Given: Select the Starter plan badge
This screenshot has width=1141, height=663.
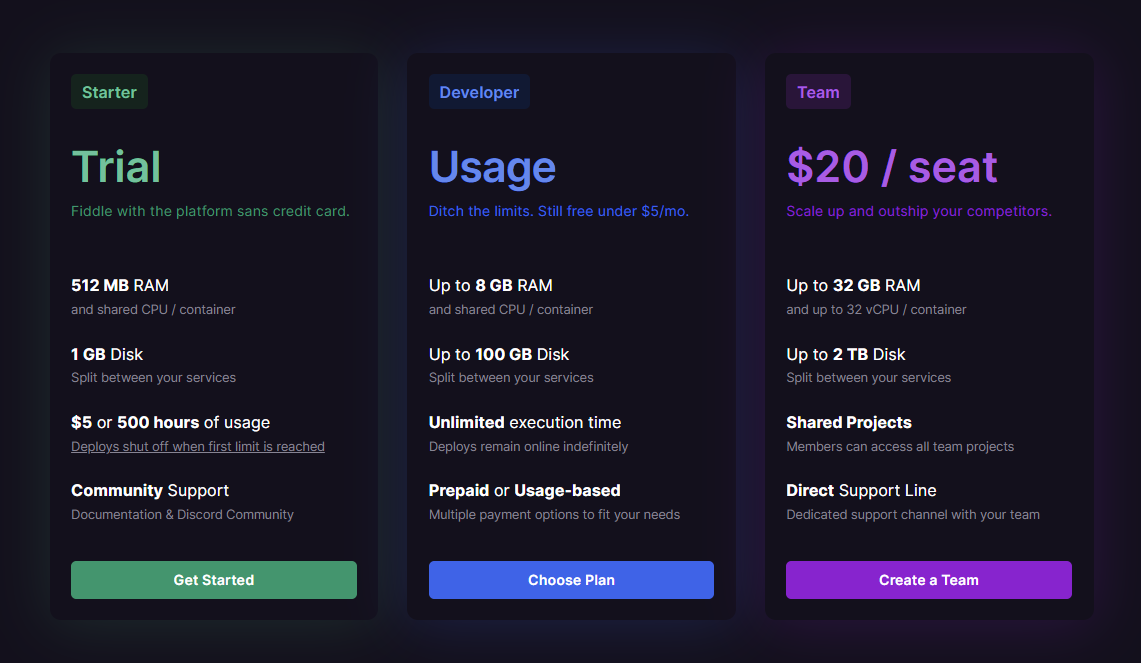Looking at the screenshot, I should tap(109, 92).
